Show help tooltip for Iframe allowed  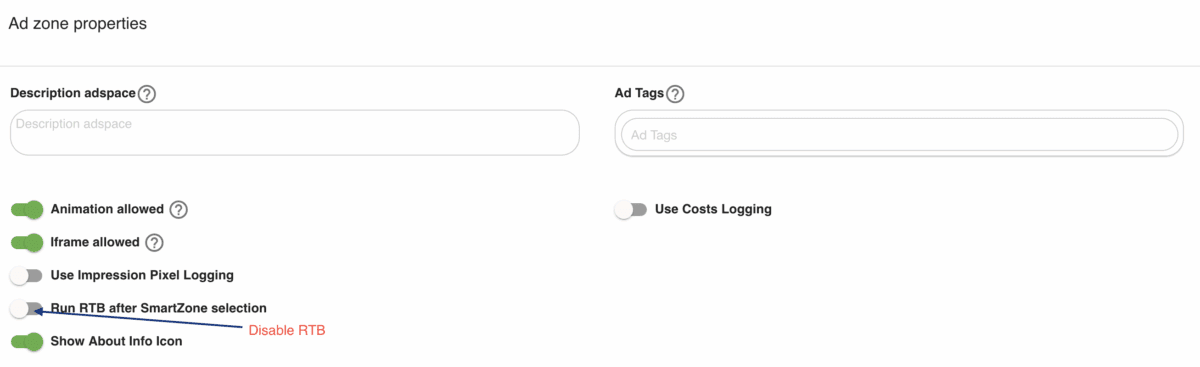tap(154, 242)
